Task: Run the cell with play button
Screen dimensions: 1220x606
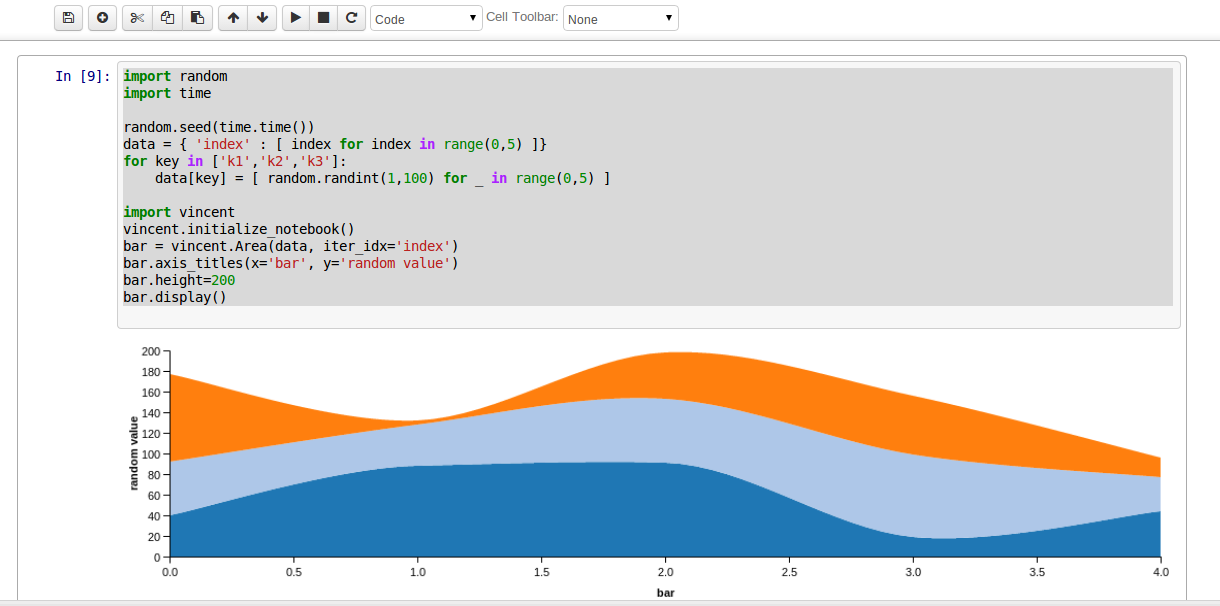Action: click(x=296, y=18)
